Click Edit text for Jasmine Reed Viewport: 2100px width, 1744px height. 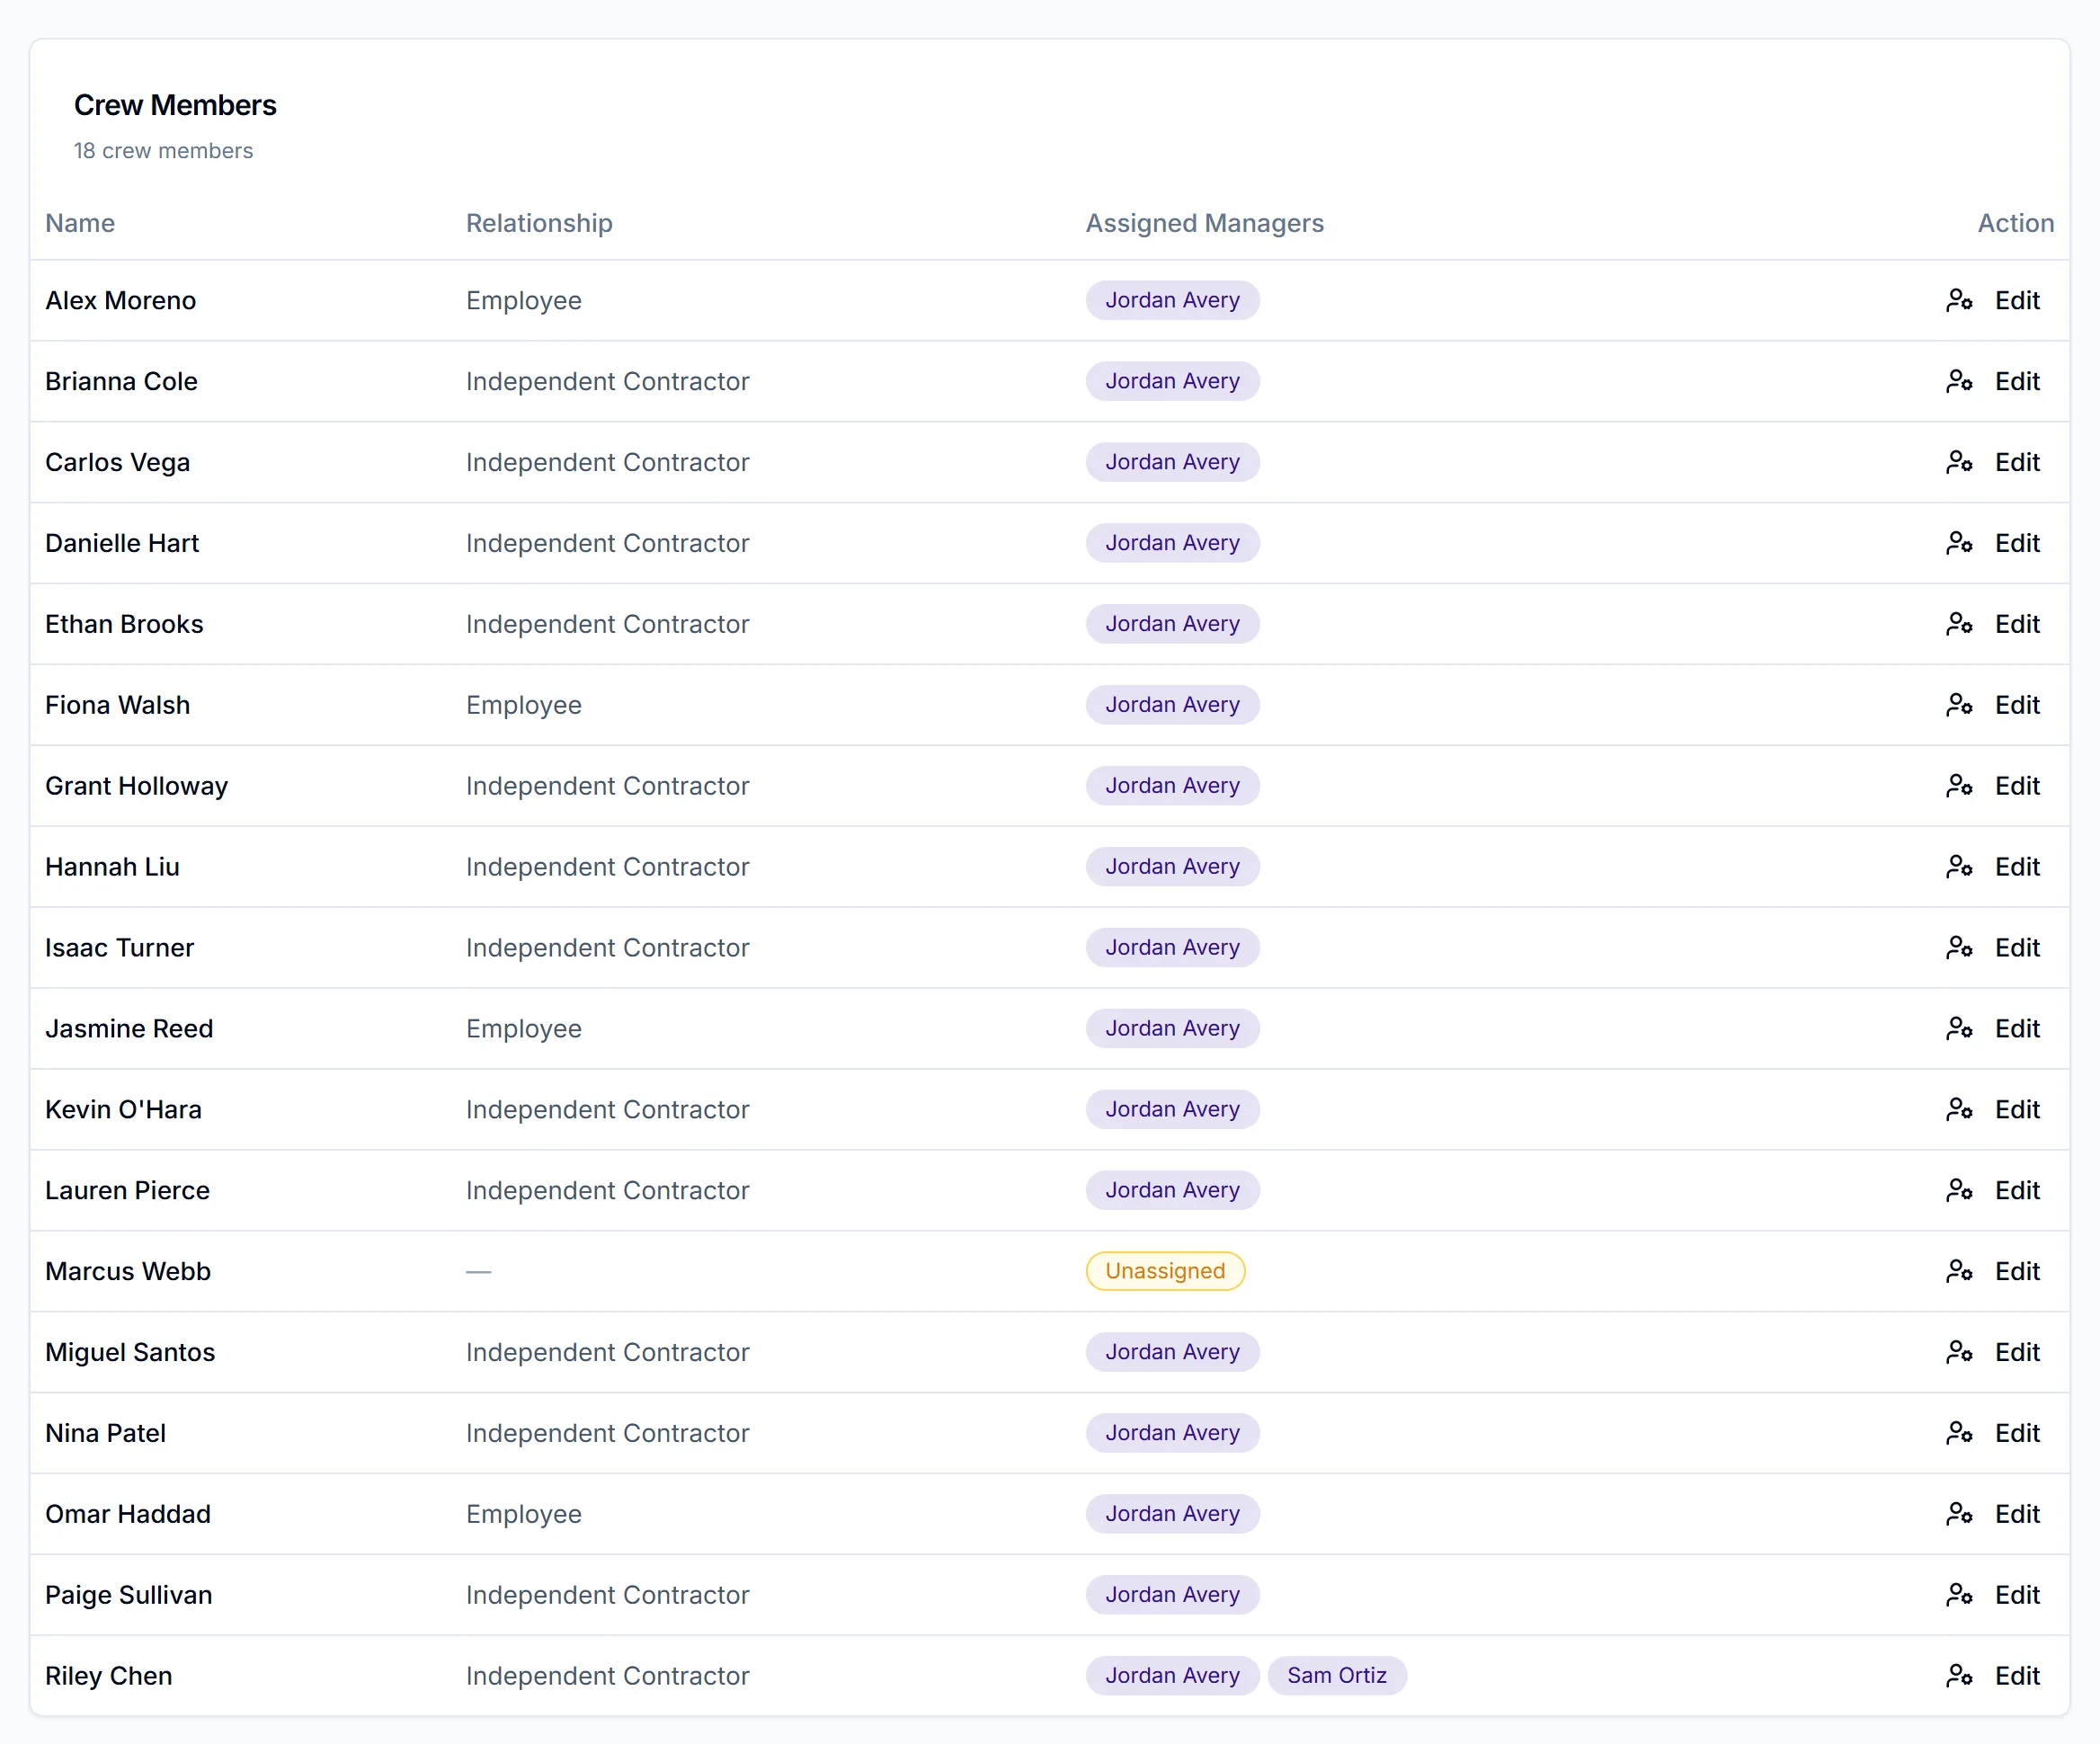[x=2017, y=1029]
